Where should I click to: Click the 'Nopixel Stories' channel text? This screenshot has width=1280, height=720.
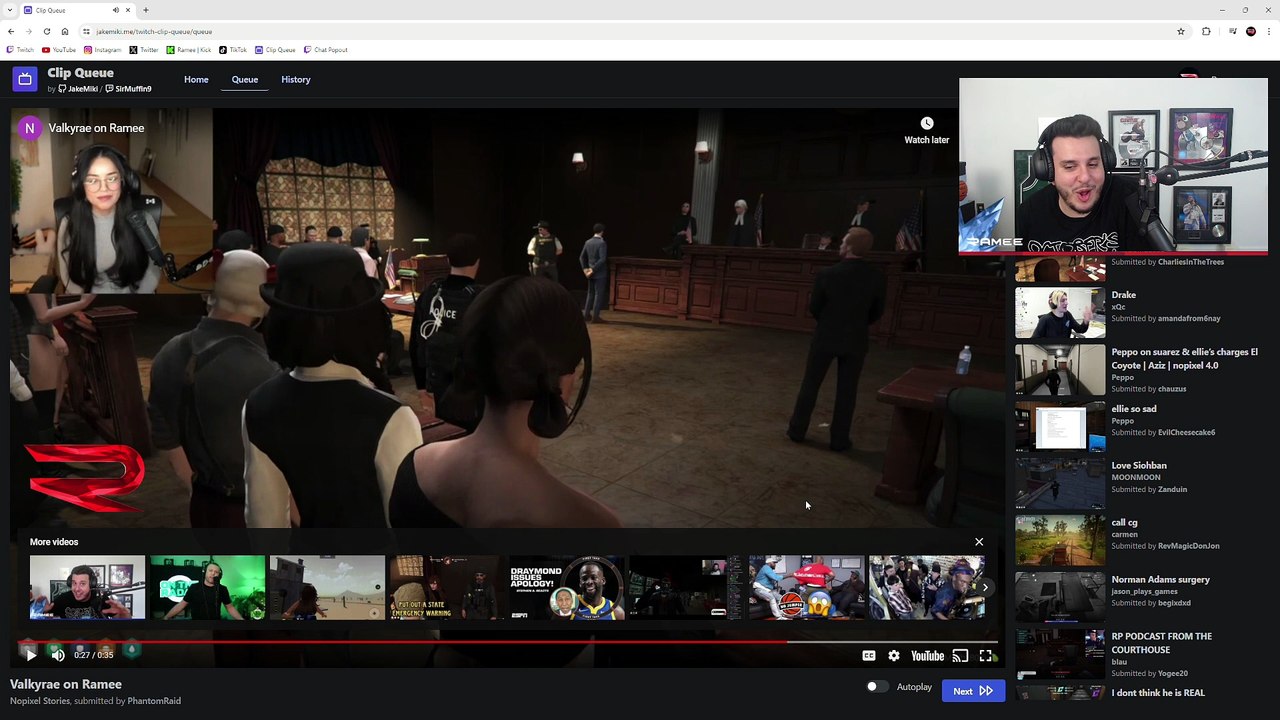click(x=40, y=701)
